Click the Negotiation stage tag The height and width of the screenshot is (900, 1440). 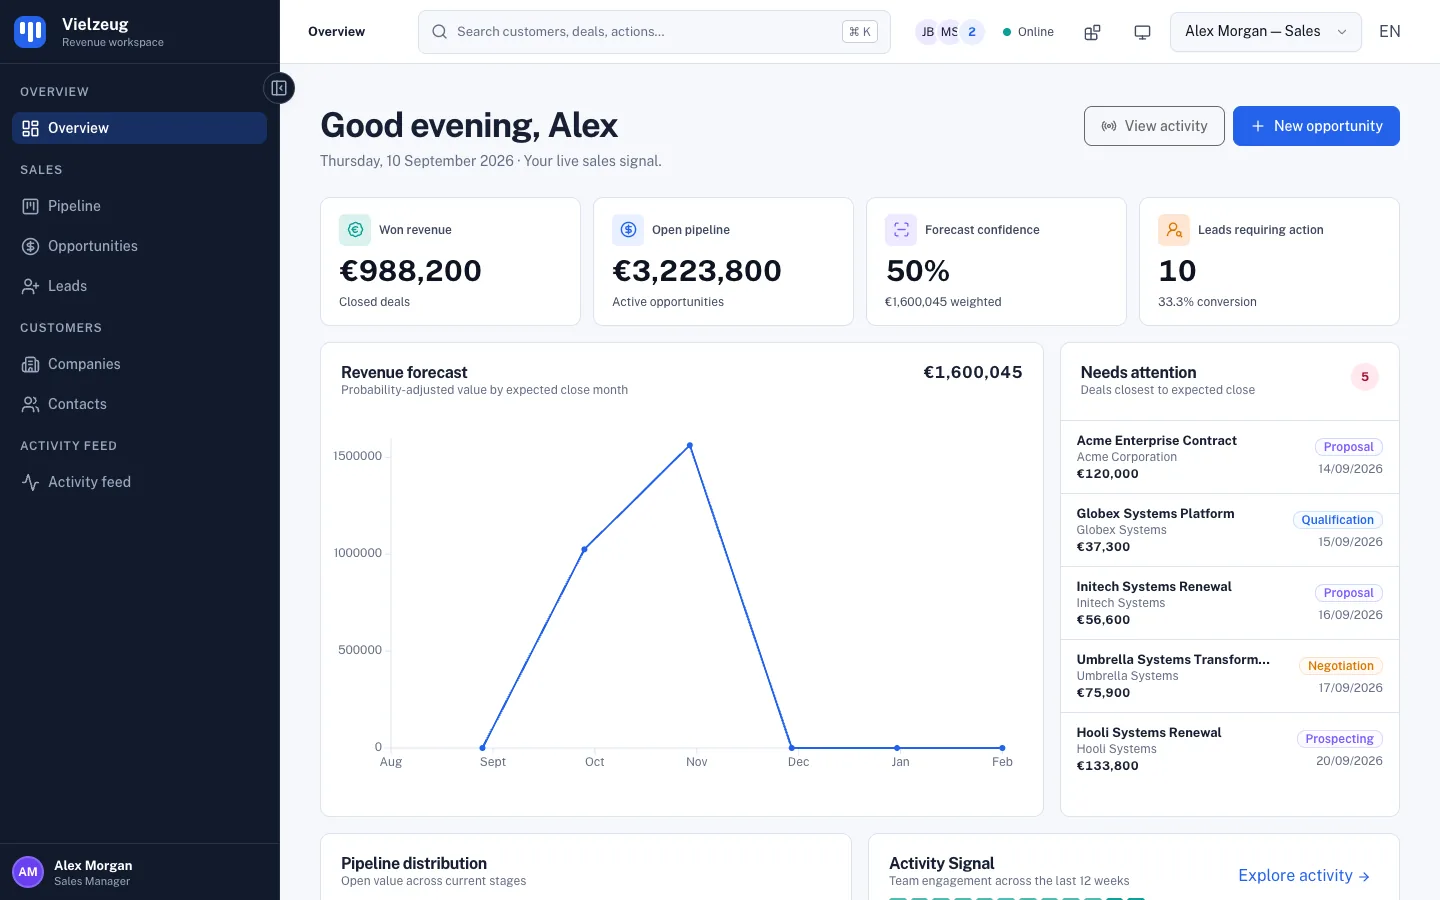(x=1340, y=666)
